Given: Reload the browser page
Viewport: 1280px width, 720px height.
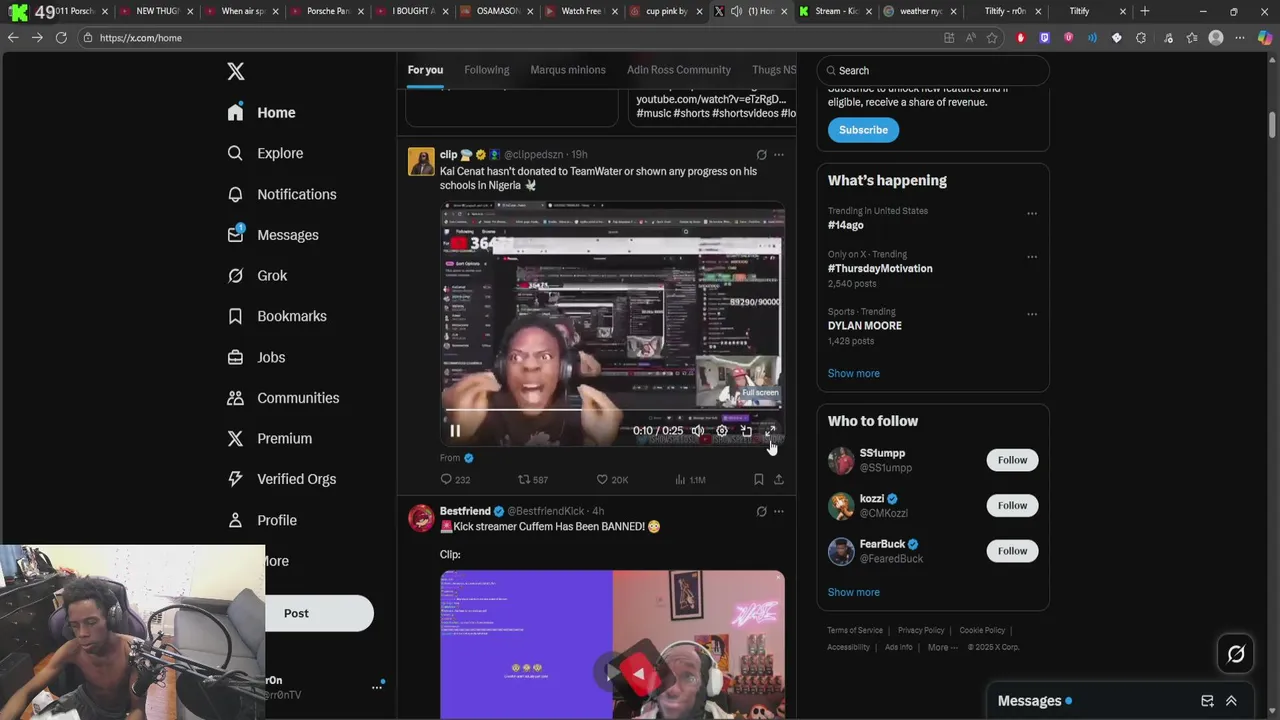Looking at the screenshot, I should pyautogui.click(x=61, y=38).
